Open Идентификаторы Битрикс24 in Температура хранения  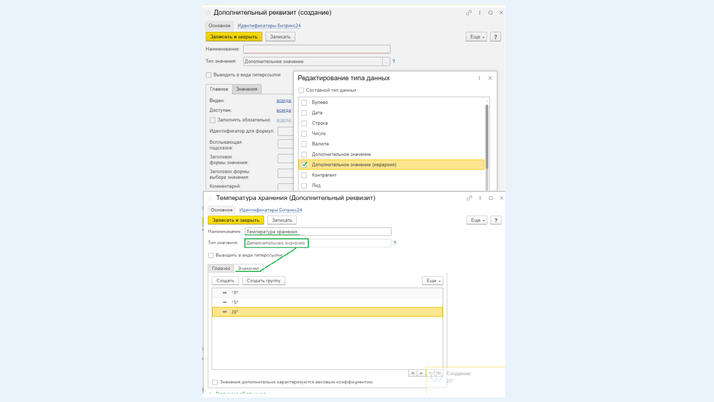270,210
